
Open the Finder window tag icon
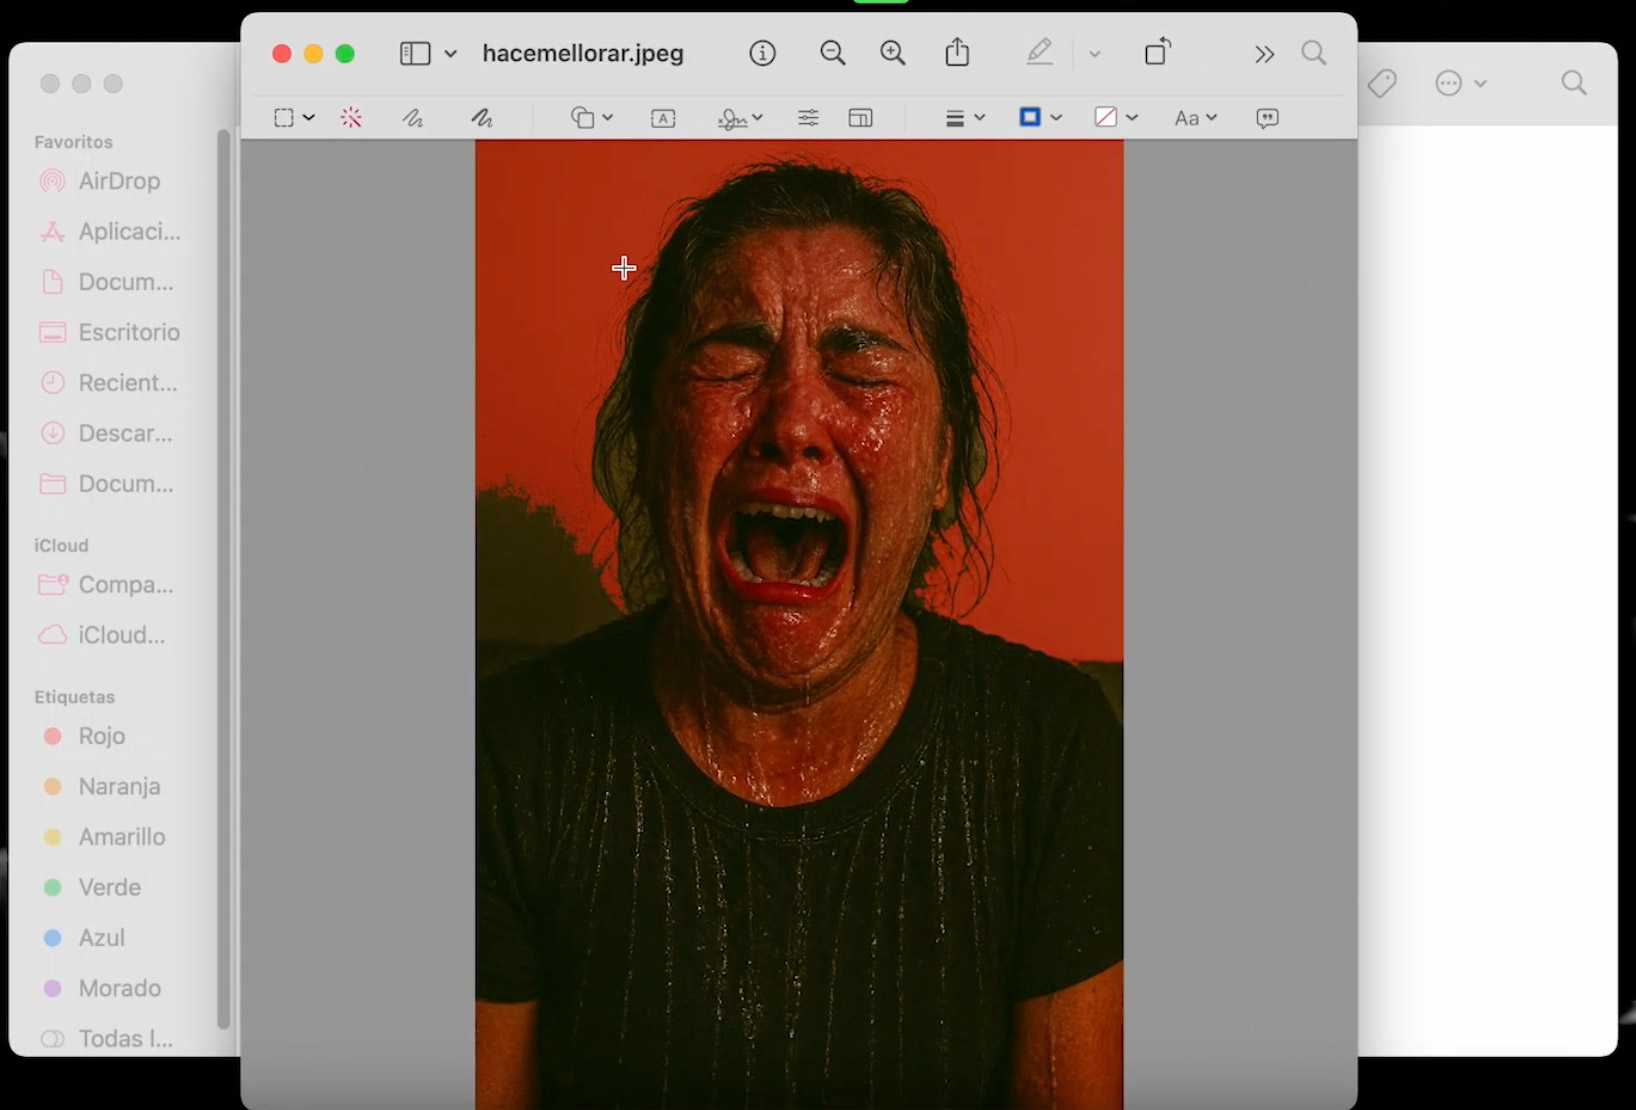coord(1382,83)
